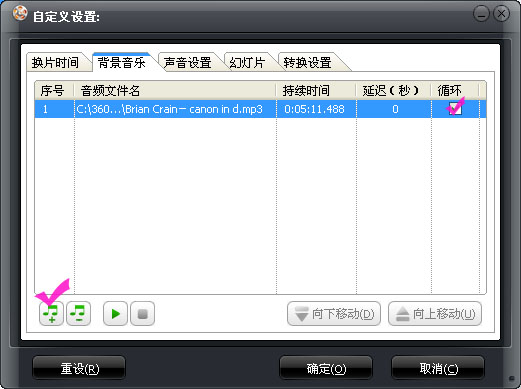Go to the 幻灯片 tab
Screen dimensions: 521x389
247,62
